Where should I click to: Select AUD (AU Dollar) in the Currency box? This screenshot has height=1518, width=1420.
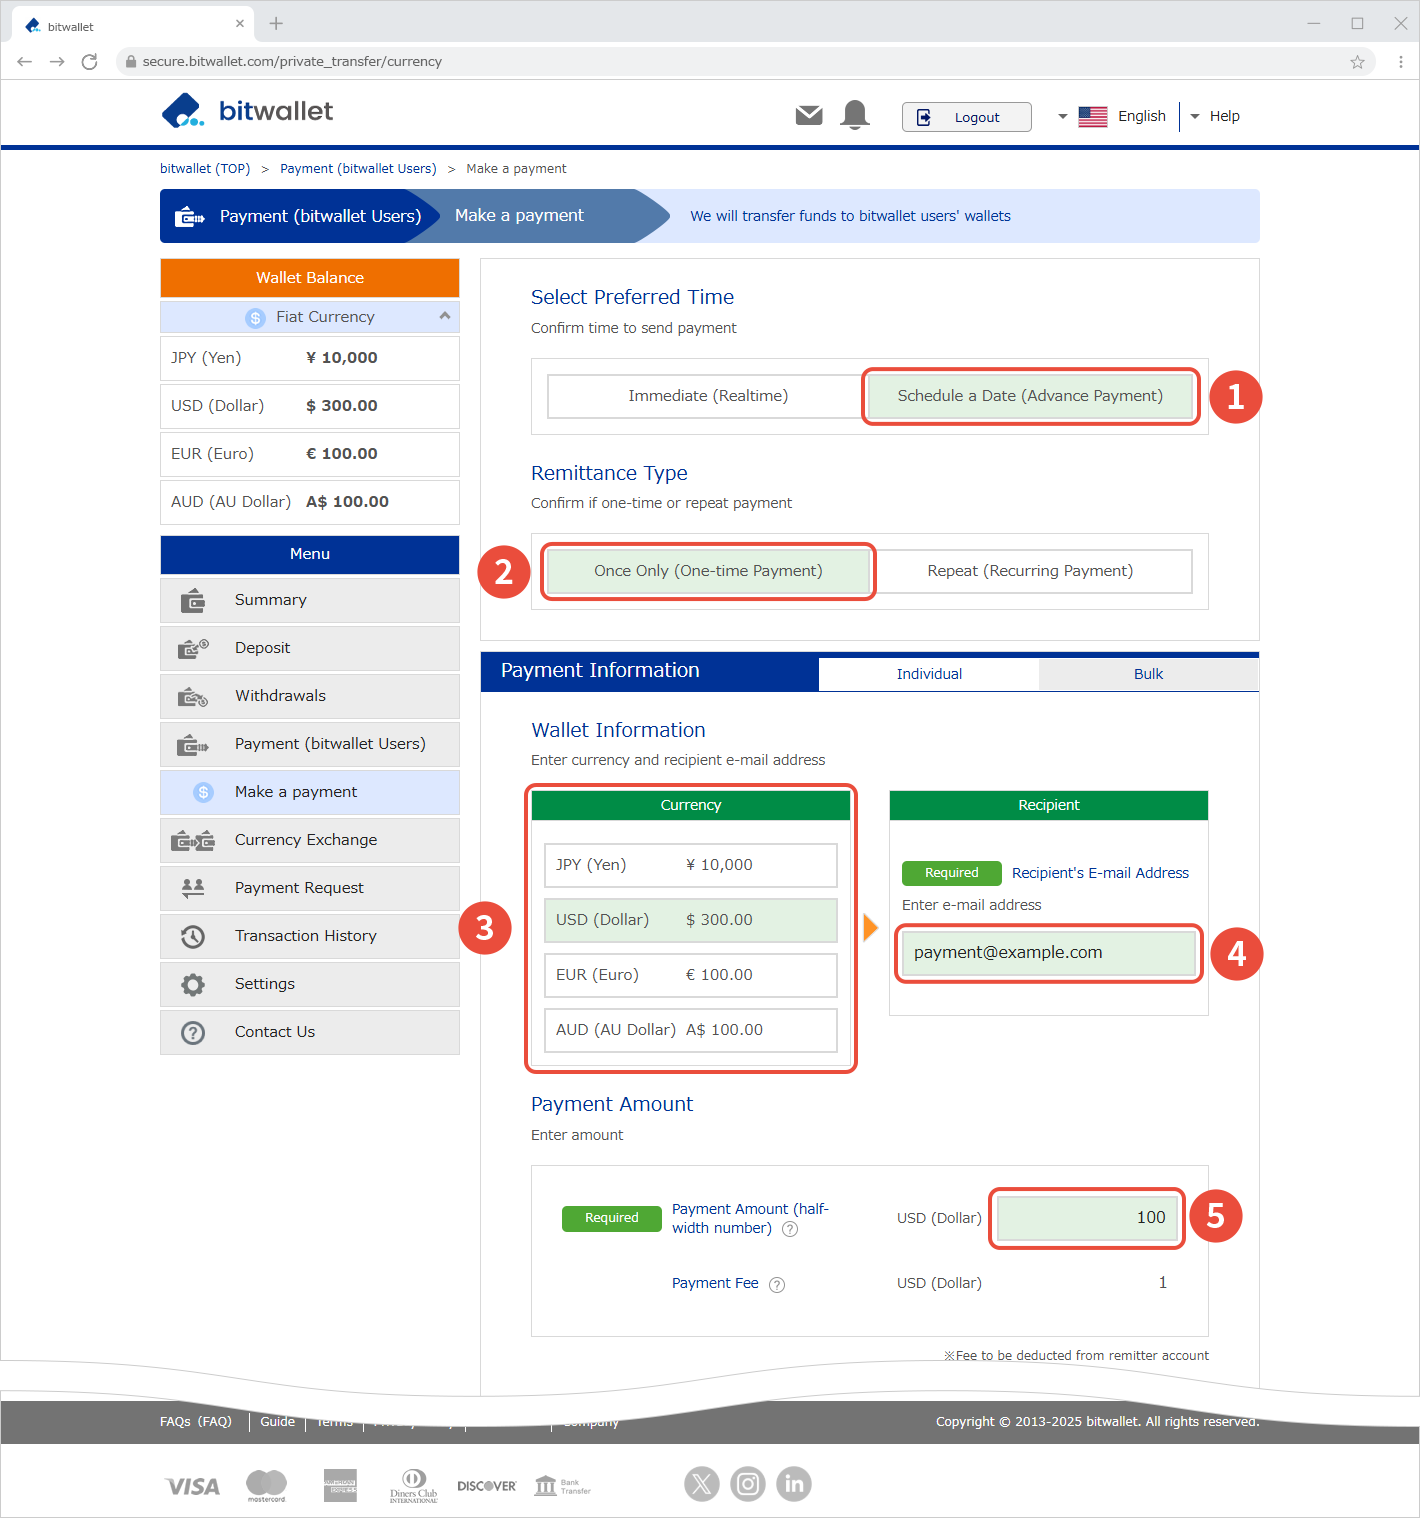690,1030
